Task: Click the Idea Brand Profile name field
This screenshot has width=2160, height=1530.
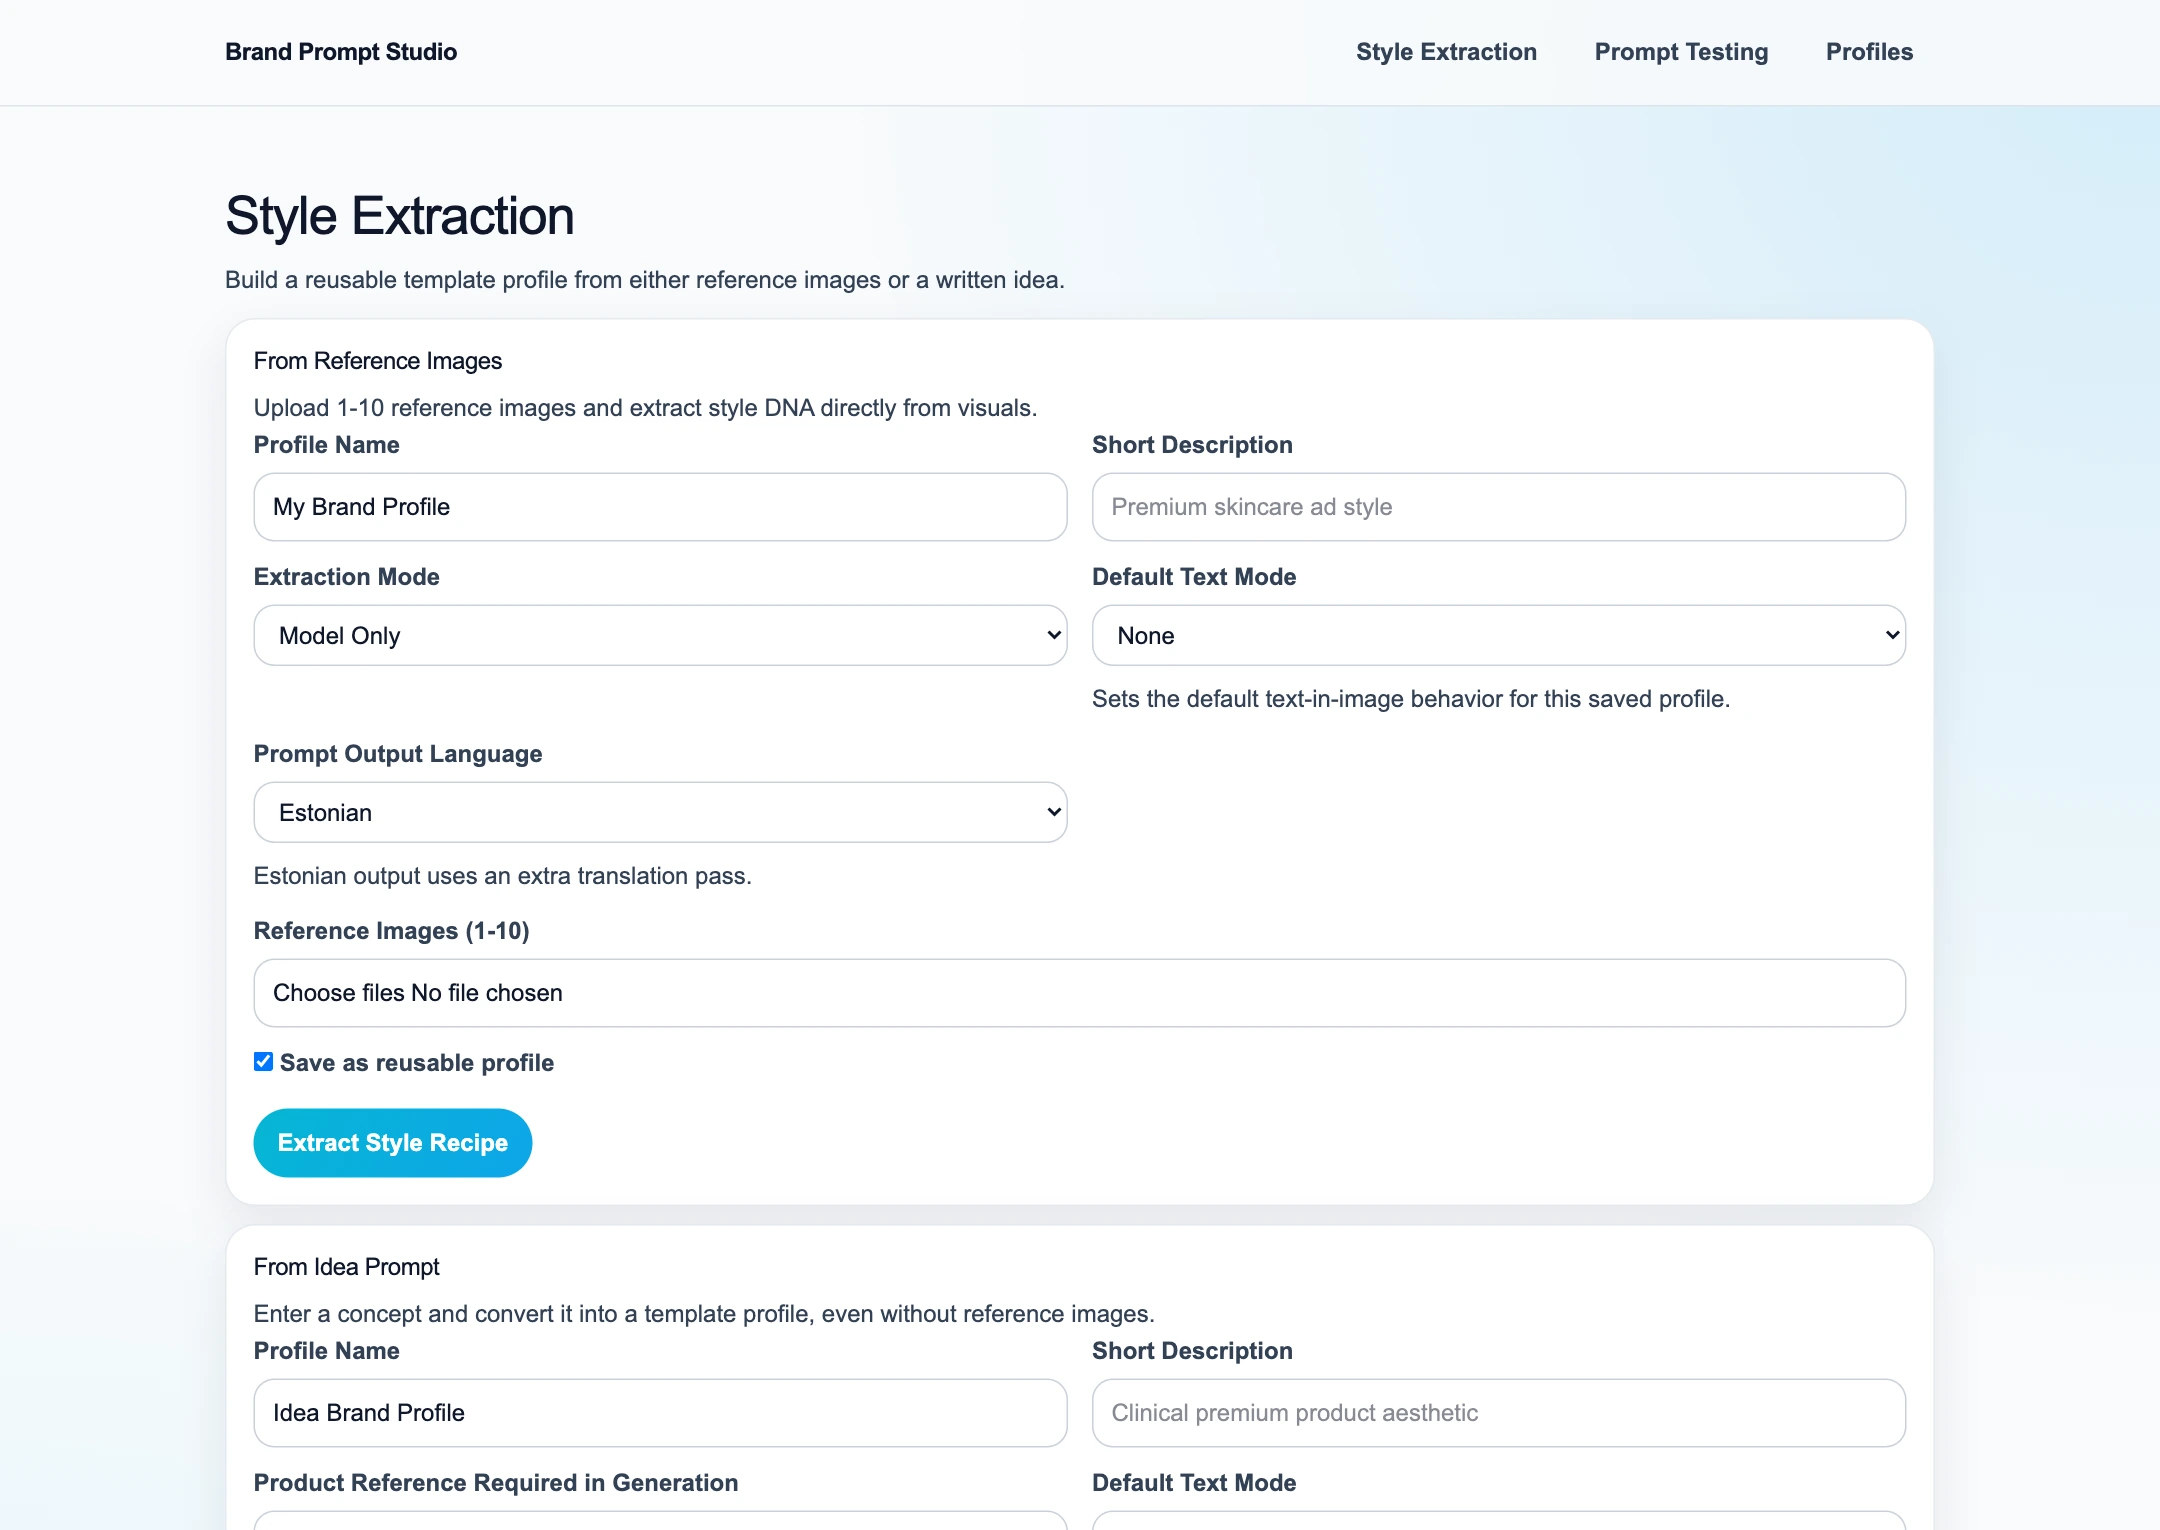Action: pyautogui.click(x=660, y=1413)
